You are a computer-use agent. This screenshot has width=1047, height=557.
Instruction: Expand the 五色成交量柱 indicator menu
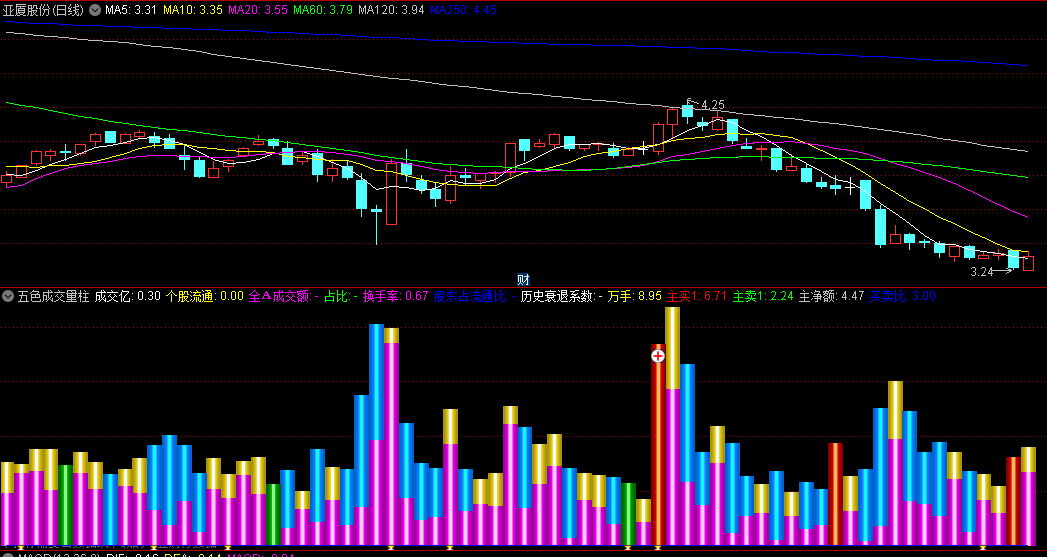pos(8,296)
